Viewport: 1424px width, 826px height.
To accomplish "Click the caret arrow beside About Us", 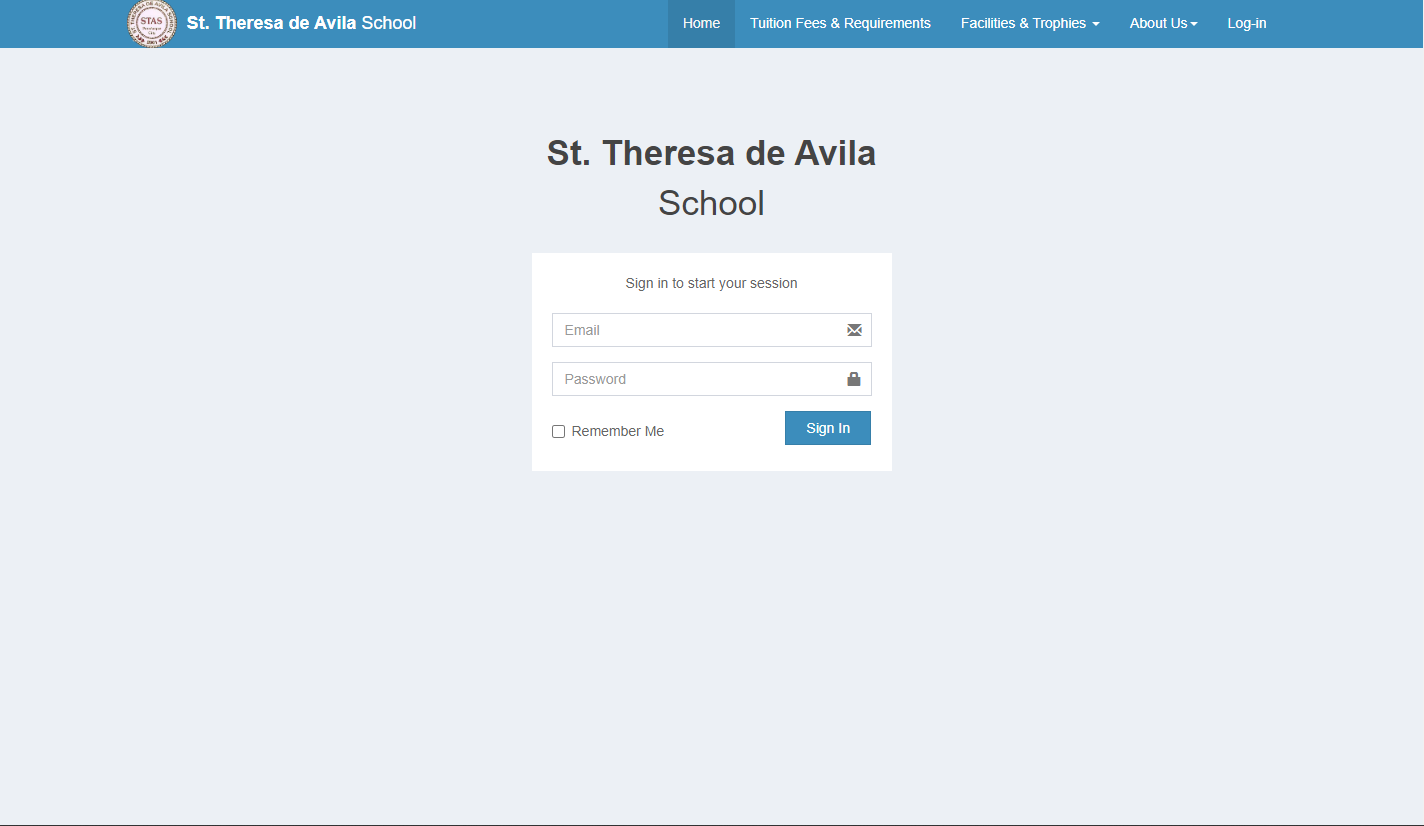I will tap(1194, 24).
